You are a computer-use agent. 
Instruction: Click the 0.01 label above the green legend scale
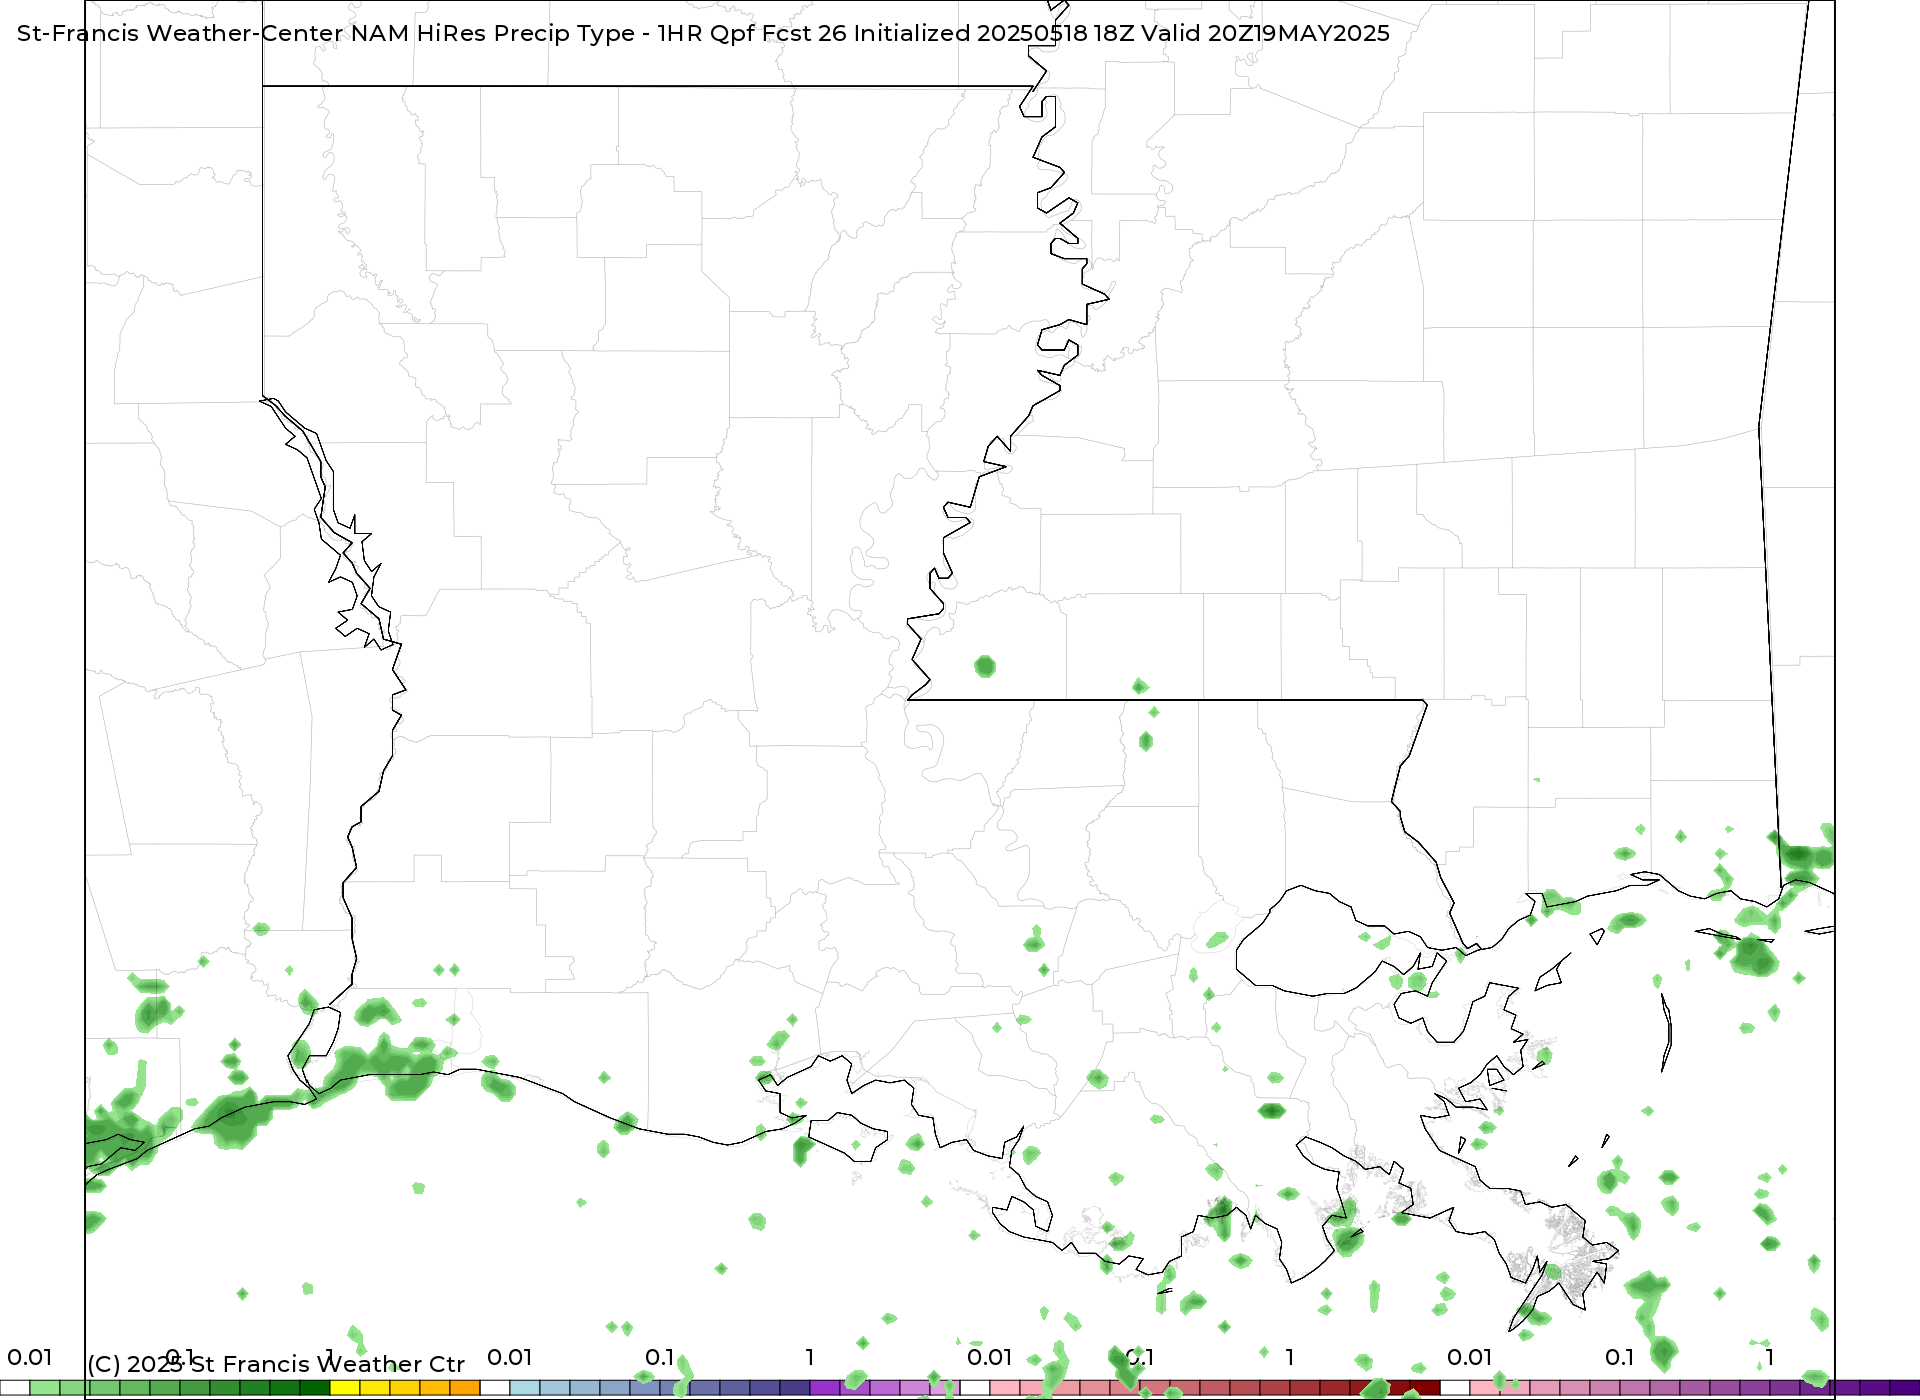coord(29,1357)
